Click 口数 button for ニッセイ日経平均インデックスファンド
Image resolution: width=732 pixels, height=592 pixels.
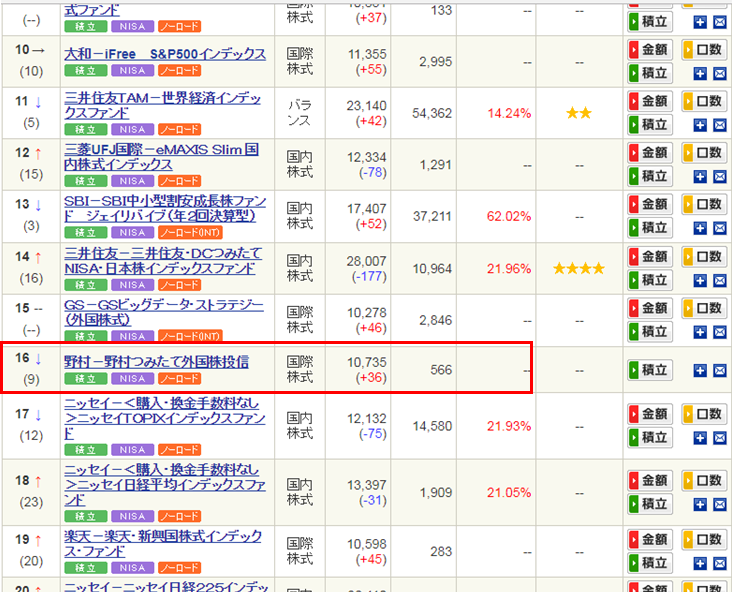[x=704, y=480]
